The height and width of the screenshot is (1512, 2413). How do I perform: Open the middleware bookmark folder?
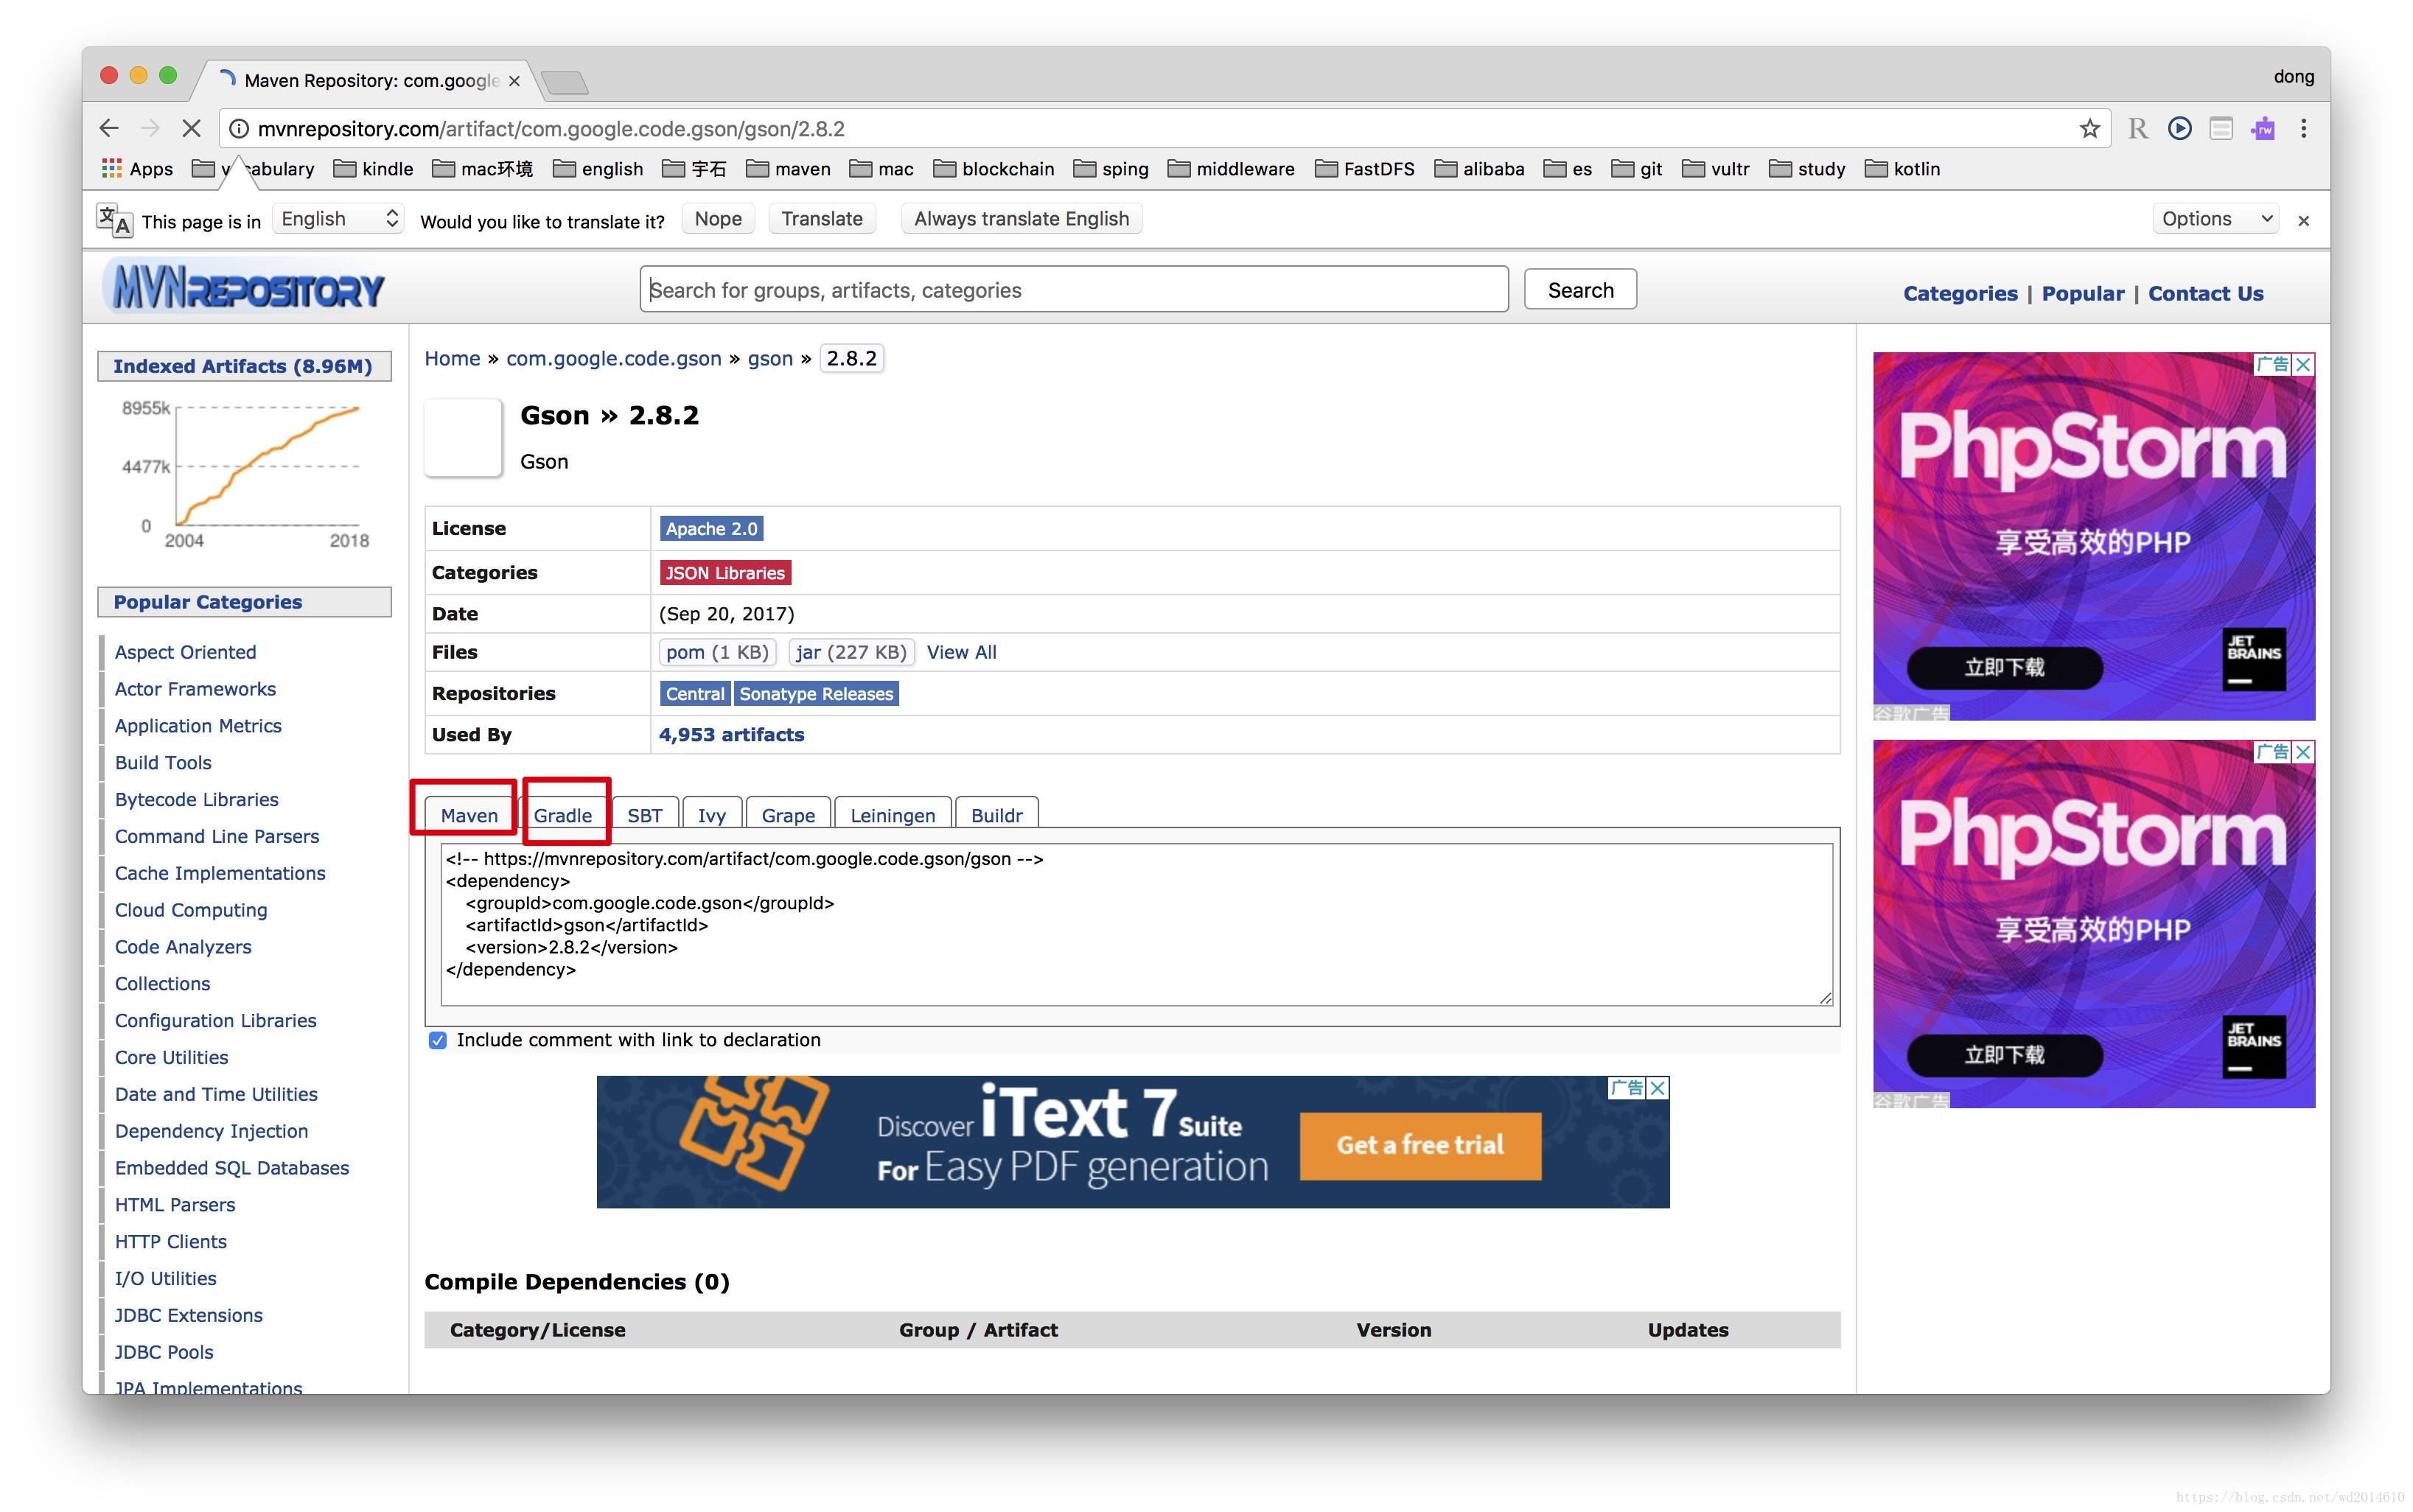click(x=1231, y=169)
